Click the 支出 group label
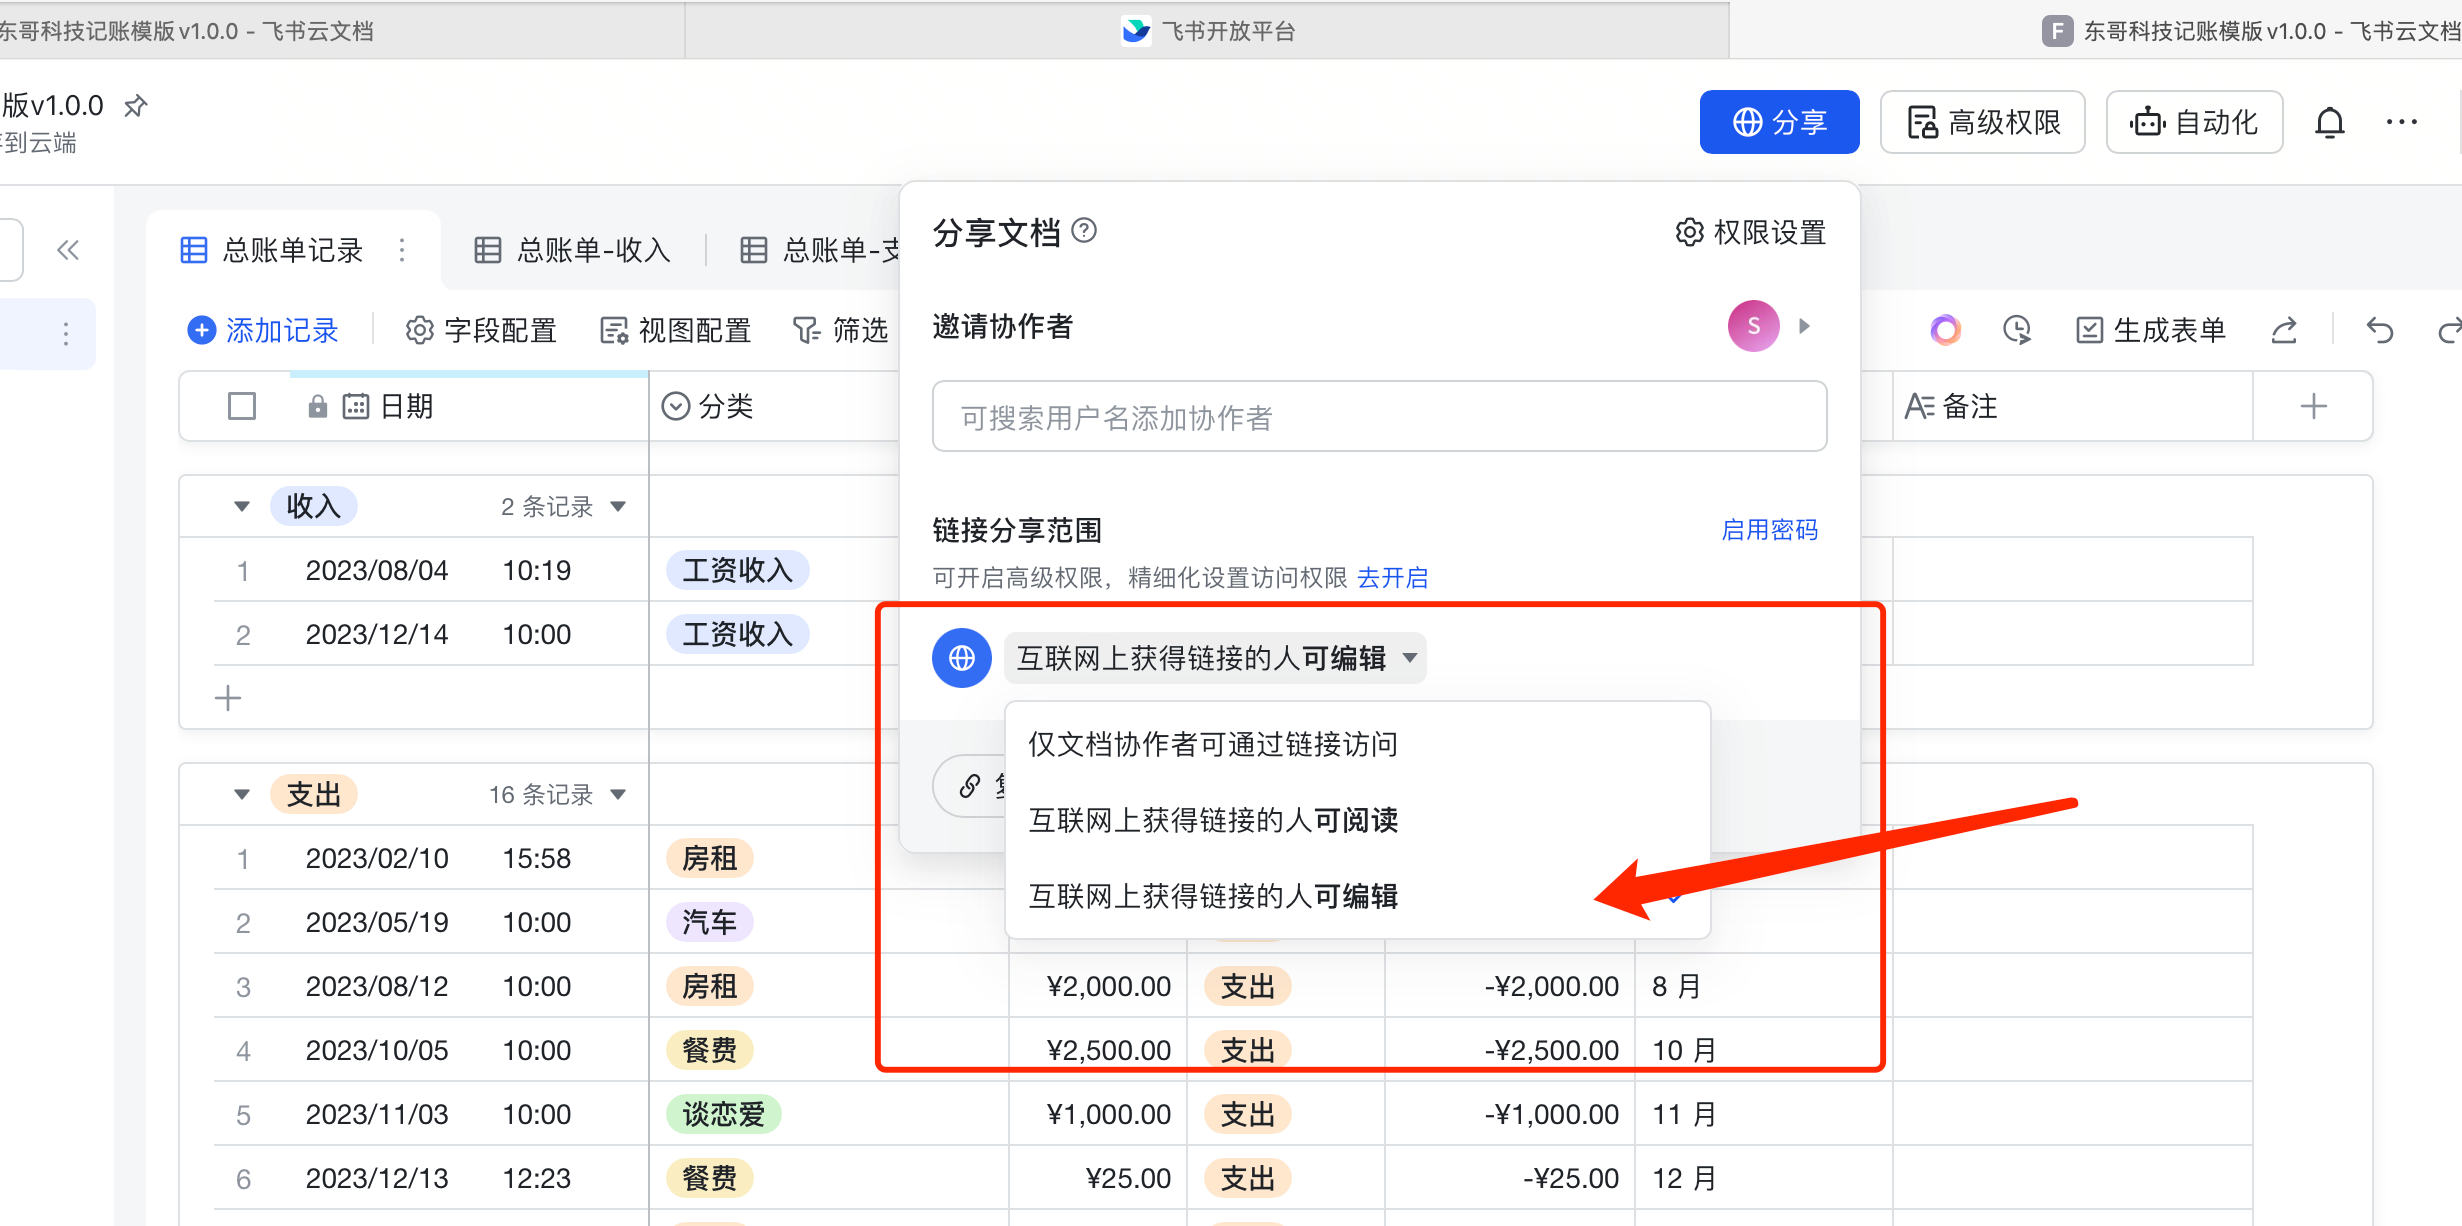 [314, 794]
